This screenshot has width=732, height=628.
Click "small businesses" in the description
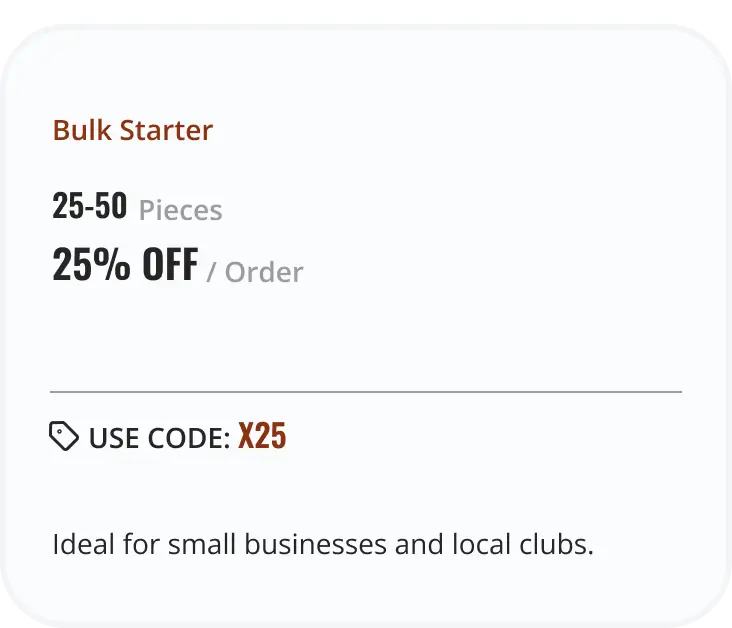click(x=263, y=545)
